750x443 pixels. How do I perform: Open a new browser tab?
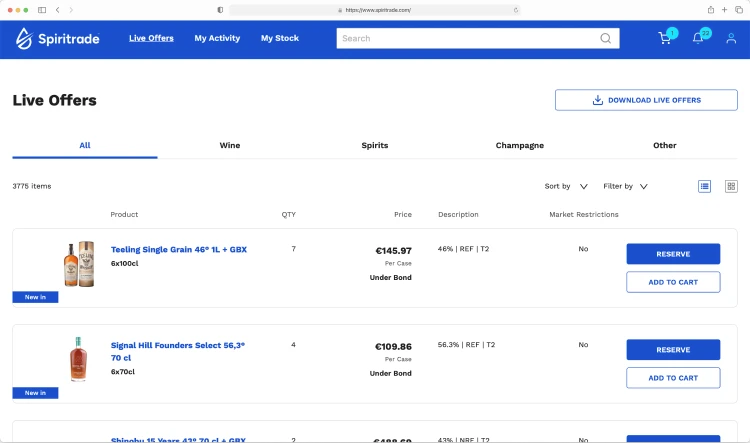pos(724,9)
